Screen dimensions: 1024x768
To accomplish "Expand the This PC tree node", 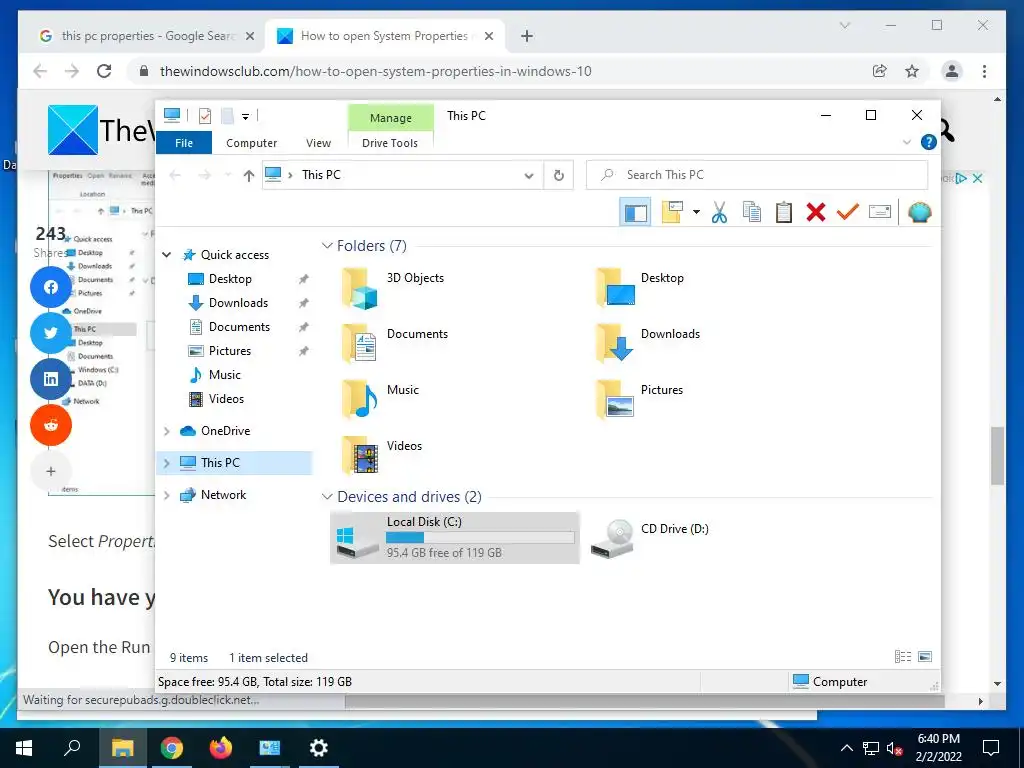I will pos(167,463).
